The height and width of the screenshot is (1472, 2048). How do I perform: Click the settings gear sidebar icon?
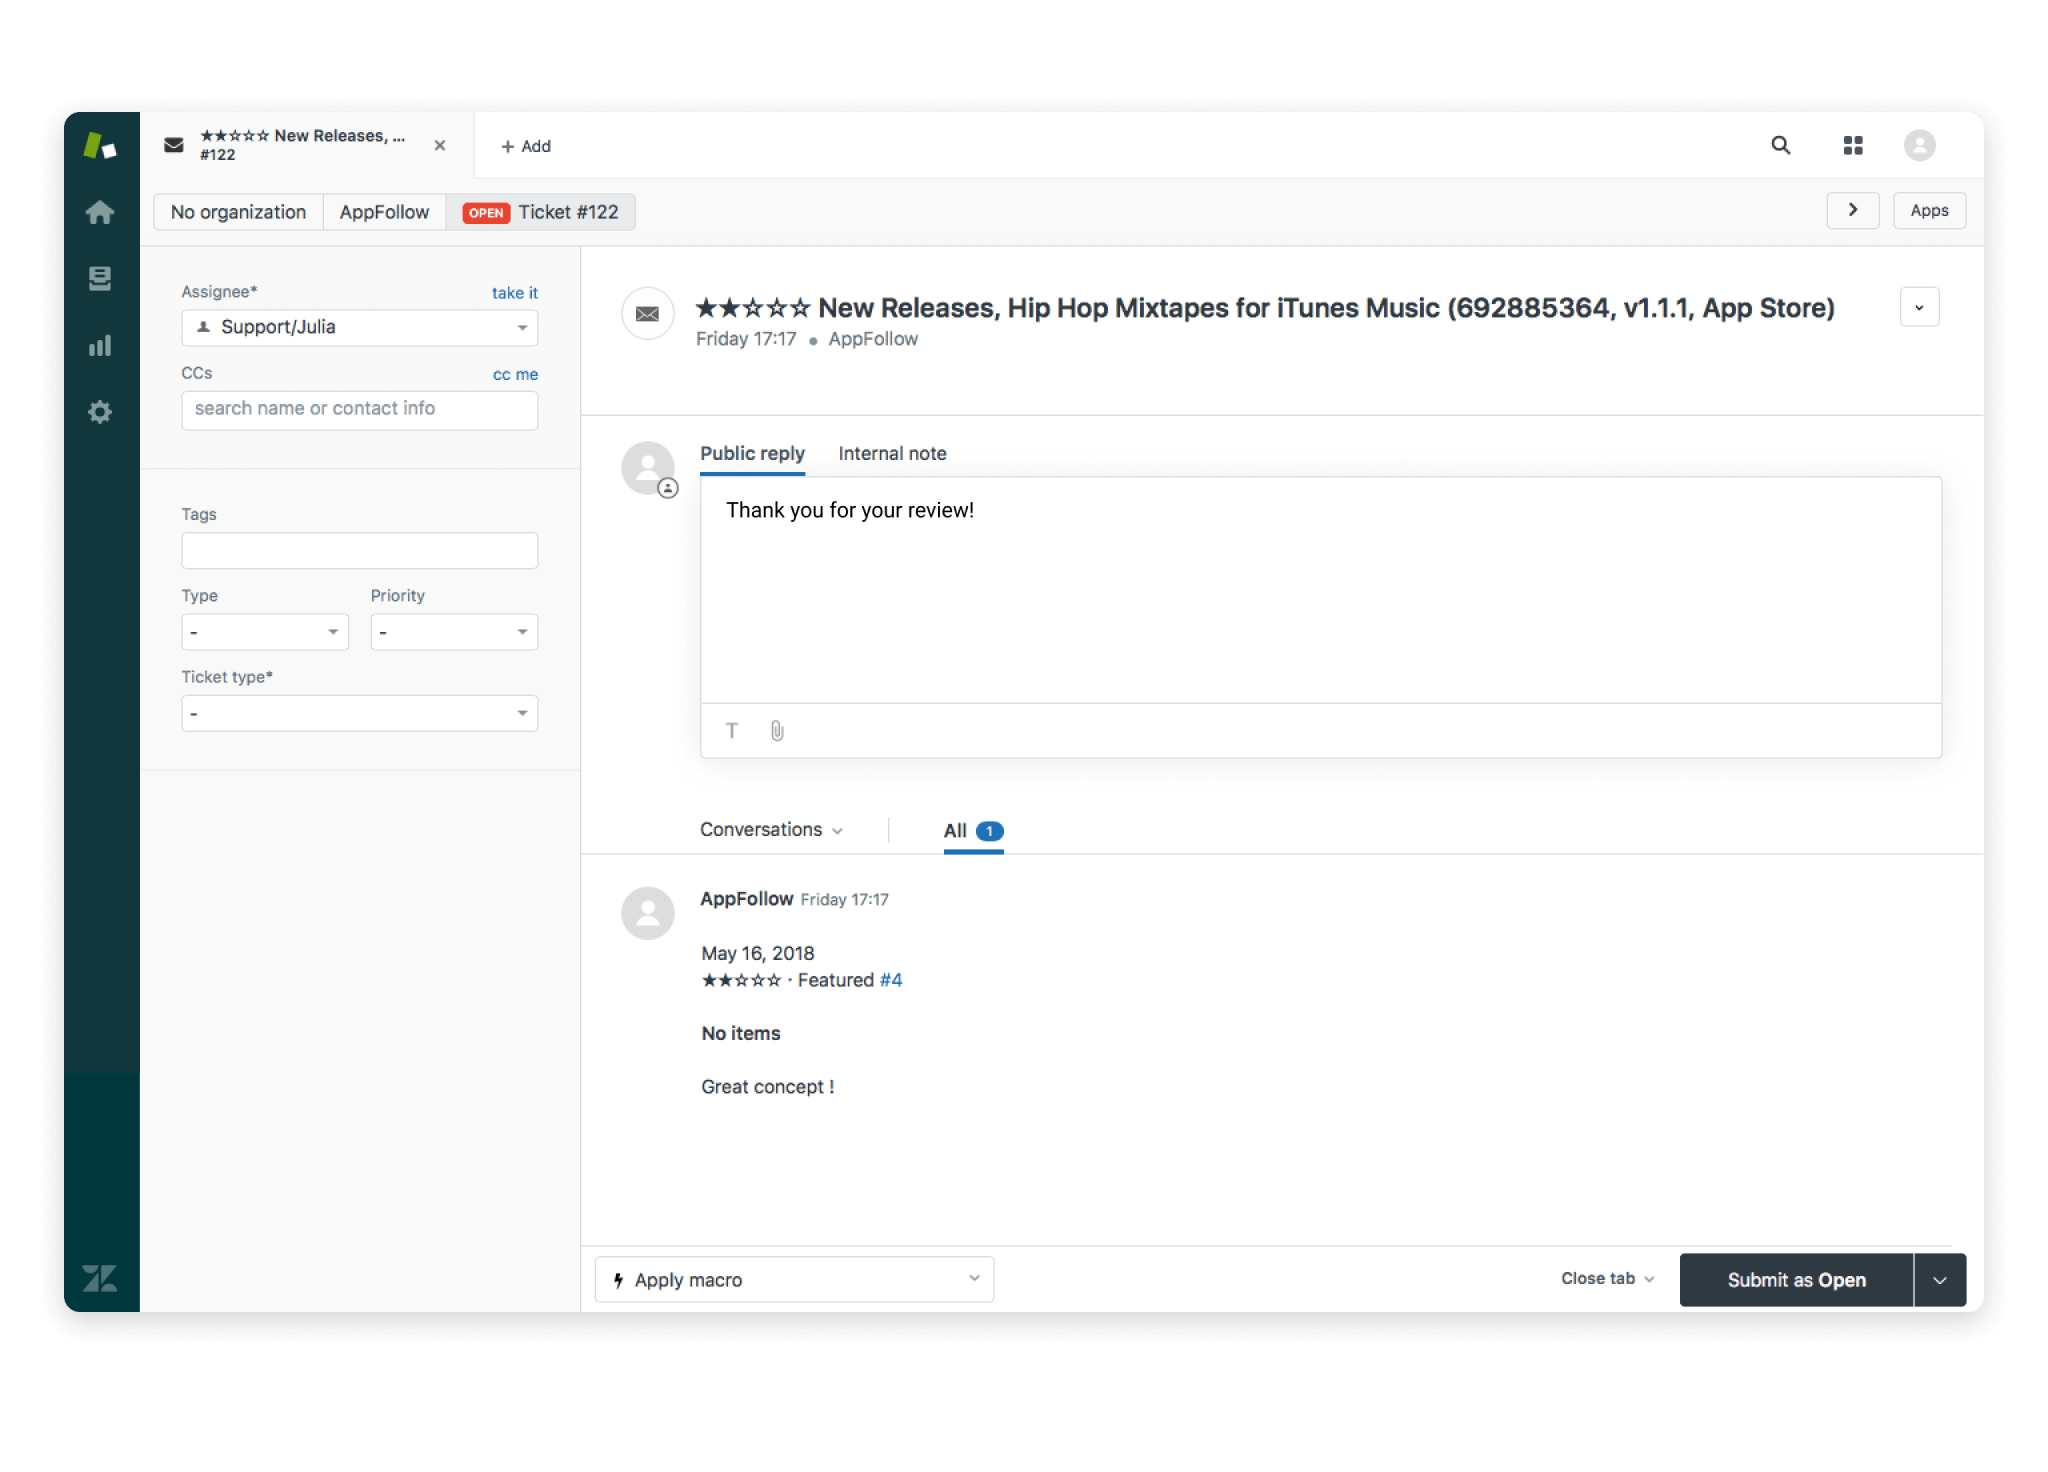(100, 412)
